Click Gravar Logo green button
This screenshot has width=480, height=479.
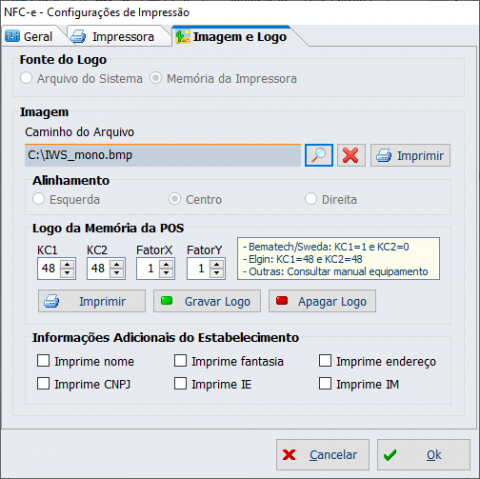click(207, 301)
